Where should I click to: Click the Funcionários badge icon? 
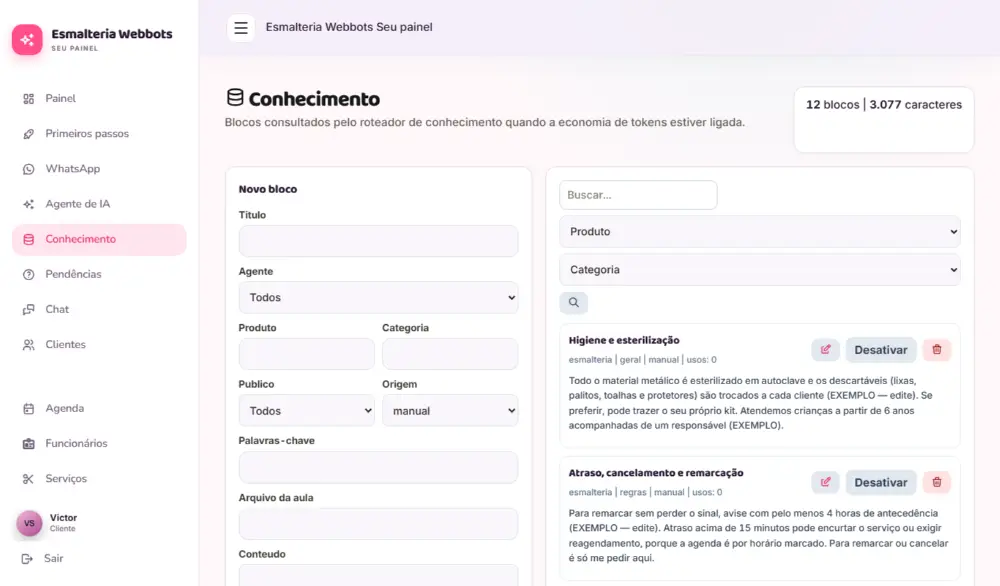coord(29,443)
